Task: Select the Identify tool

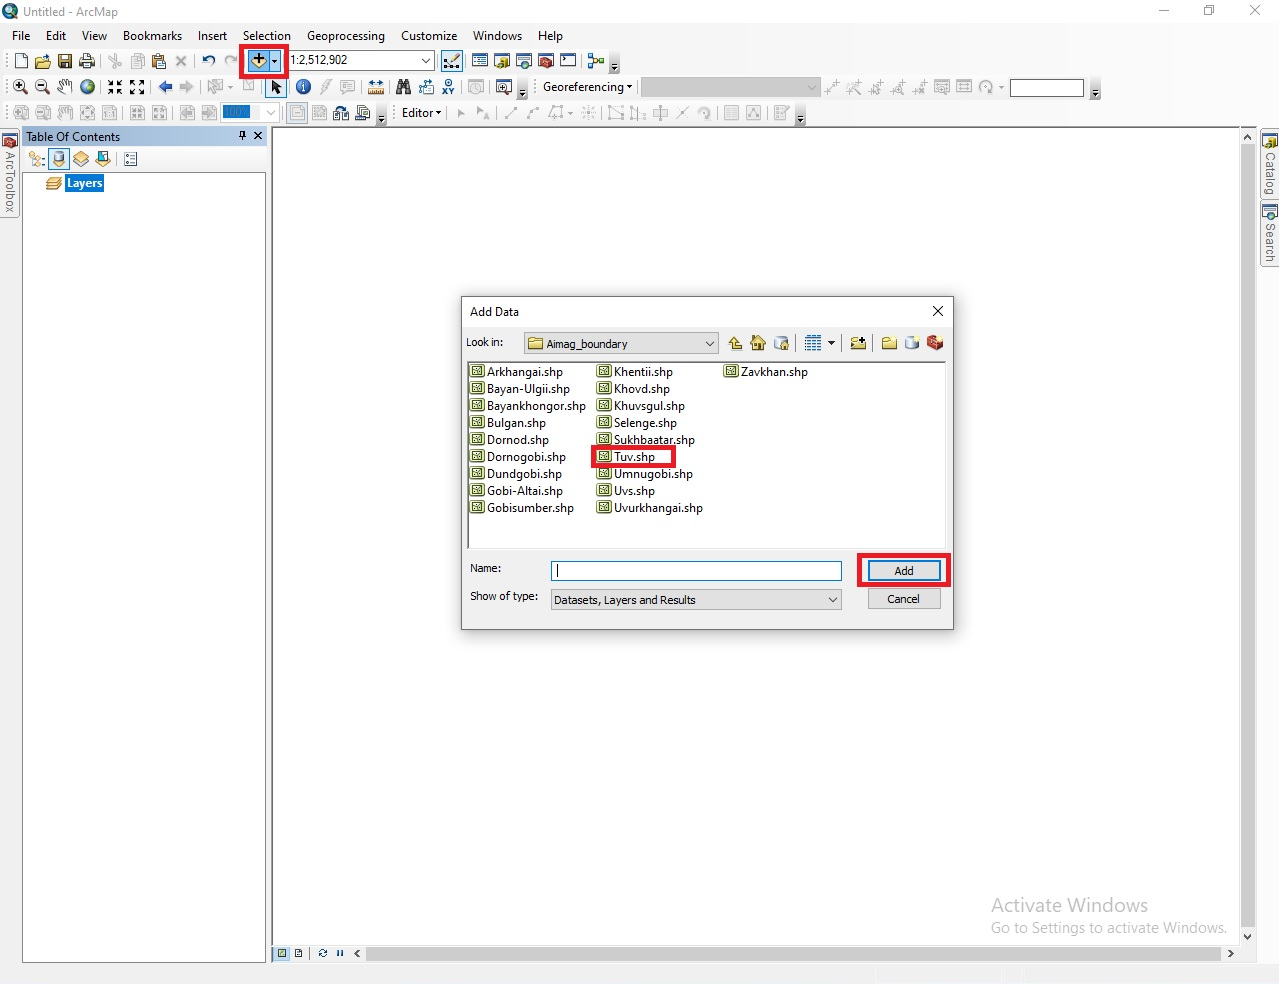Action: click(303, 87)
